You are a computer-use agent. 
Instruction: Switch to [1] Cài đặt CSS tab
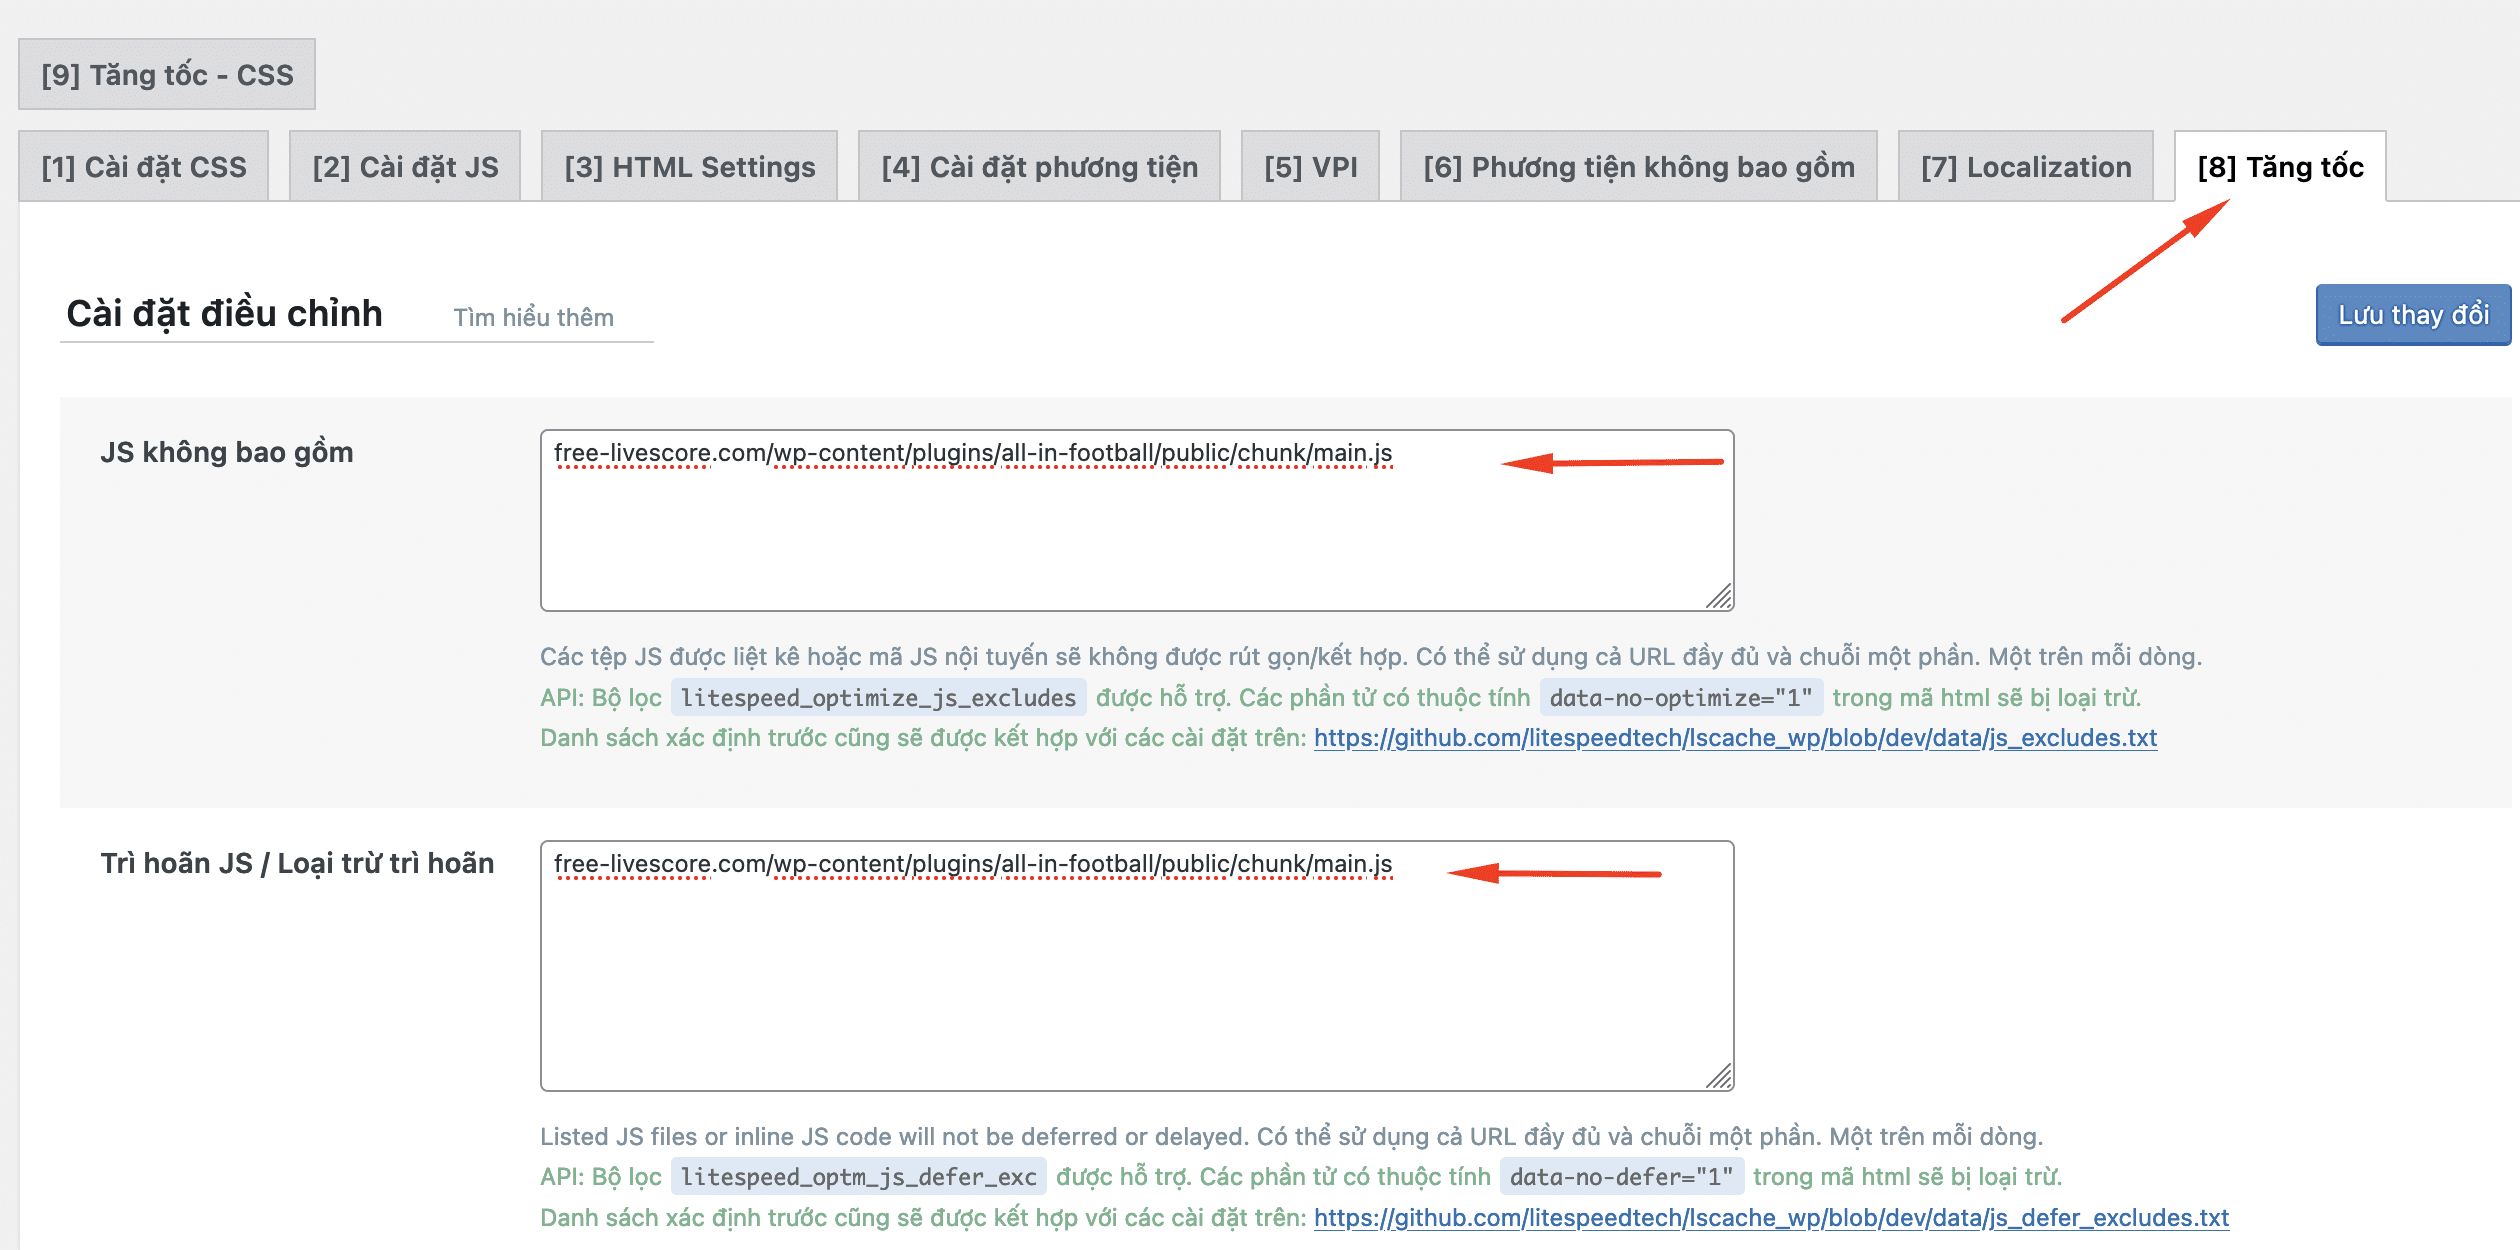(144, 167)
